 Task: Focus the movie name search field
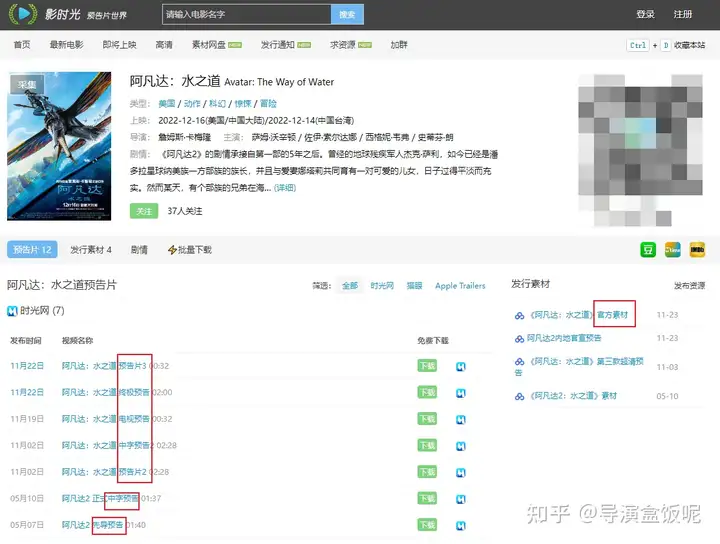click(x=247, y=14)
